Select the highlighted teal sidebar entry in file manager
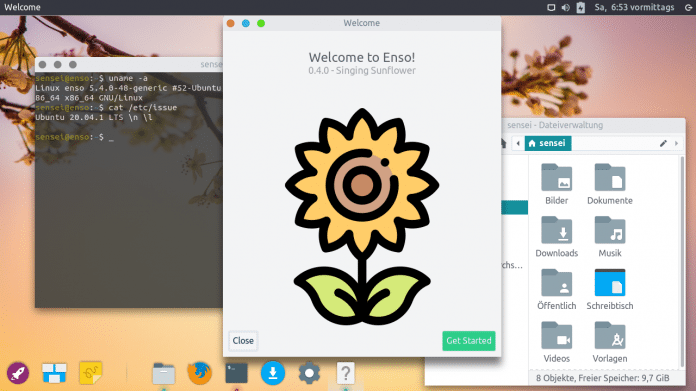The width and height of the screenshot is (696, 391). [x=514, y=207]
